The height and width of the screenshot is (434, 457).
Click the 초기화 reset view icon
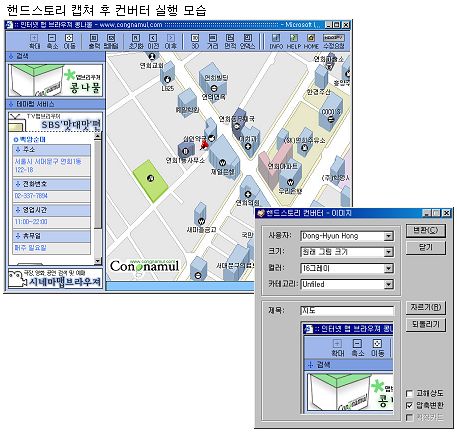tap(135, 41)
